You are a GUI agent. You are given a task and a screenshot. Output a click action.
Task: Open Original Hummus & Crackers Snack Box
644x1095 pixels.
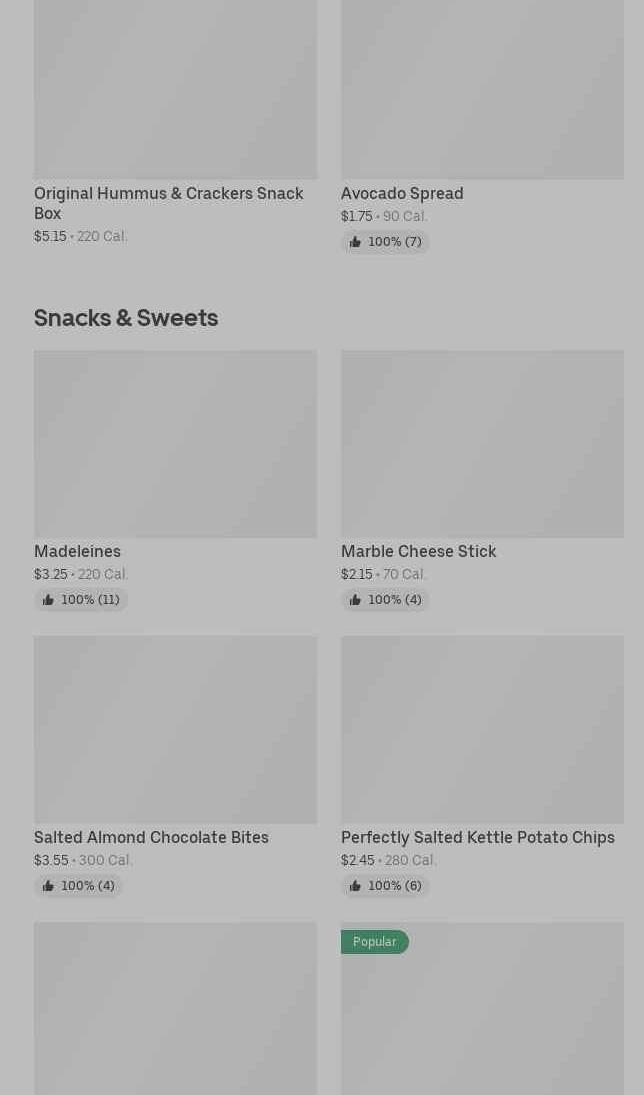[168, 203]
